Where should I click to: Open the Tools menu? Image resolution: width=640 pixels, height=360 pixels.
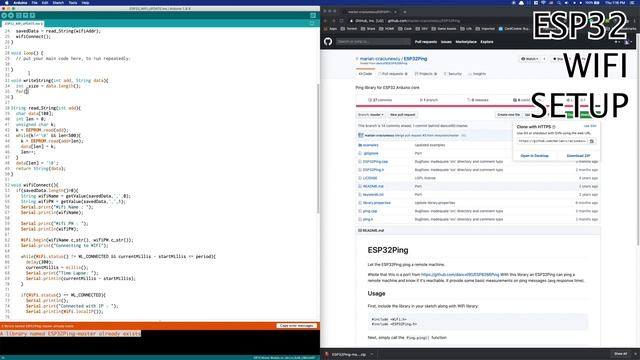point(73,2)
